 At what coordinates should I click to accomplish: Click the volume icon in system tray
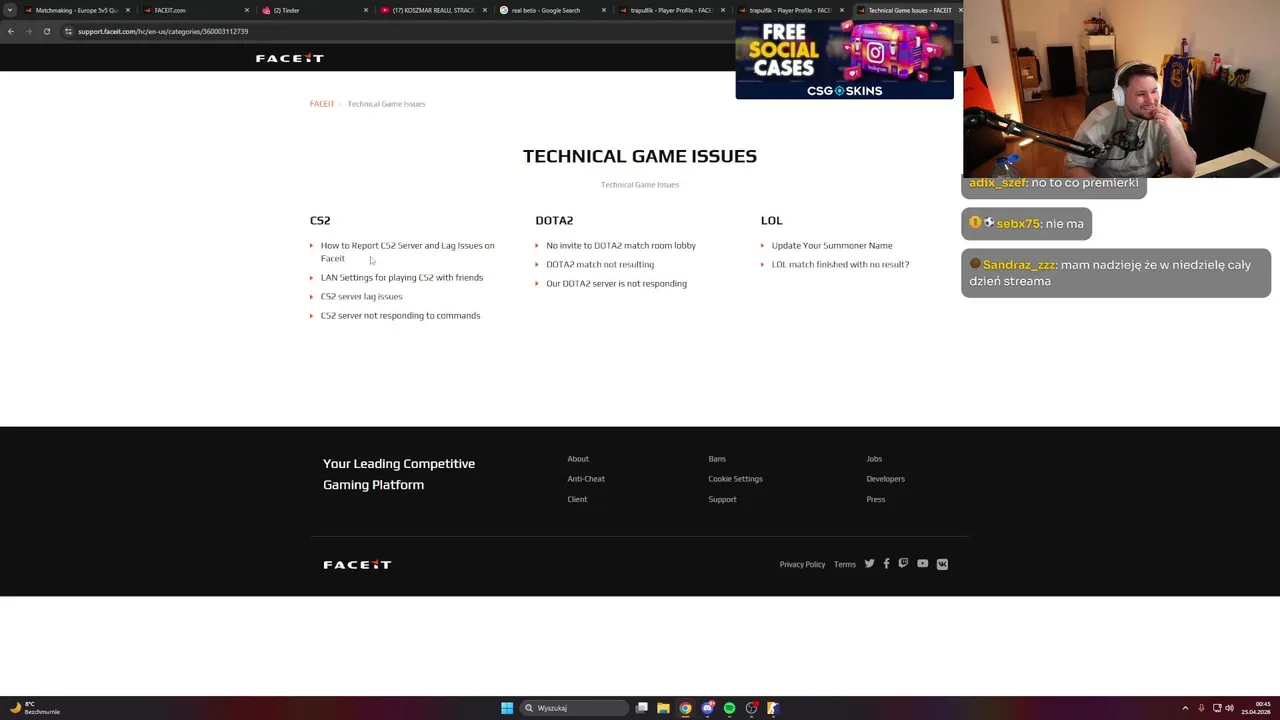click(1229, 708)
